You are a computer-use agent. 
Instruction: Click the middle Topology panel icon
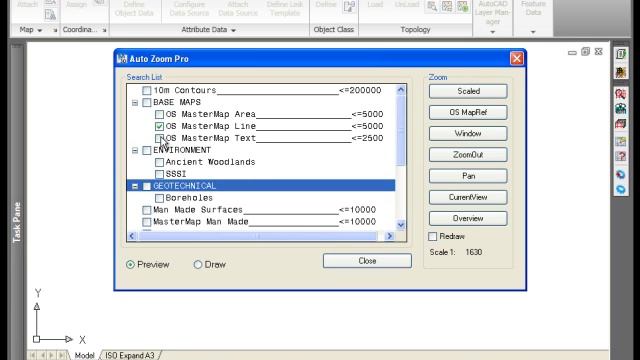pos(447,6)
